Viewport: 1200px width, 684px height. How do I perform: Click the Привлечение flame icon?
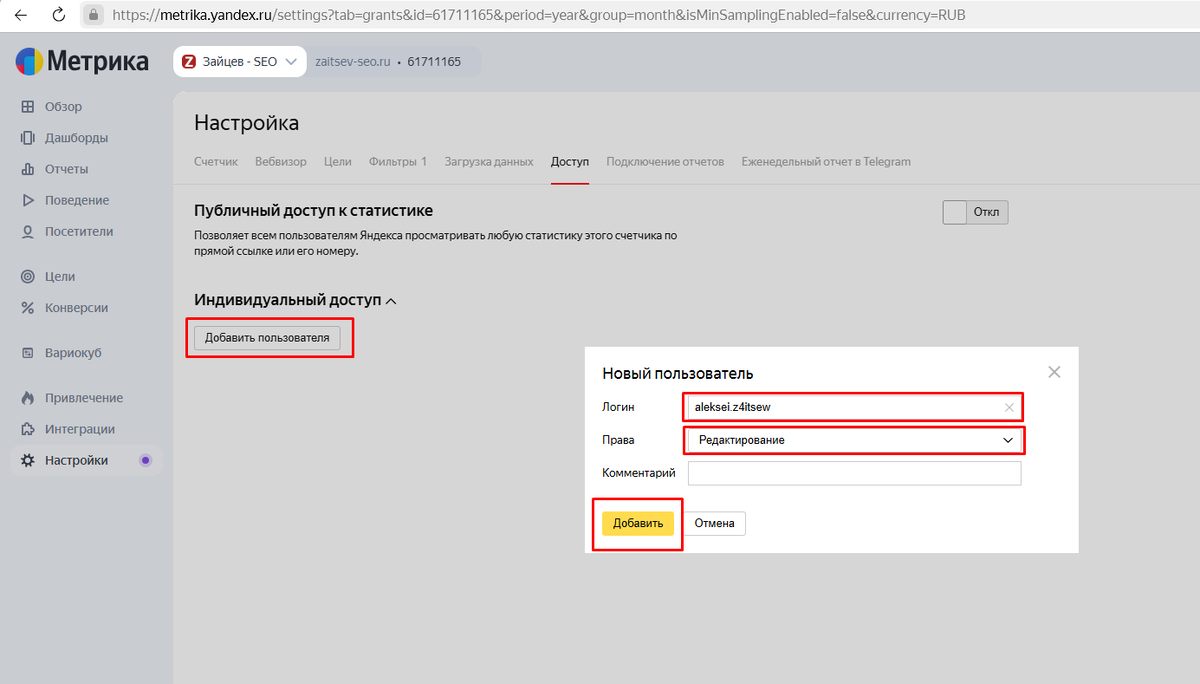(x=28, y=398)
